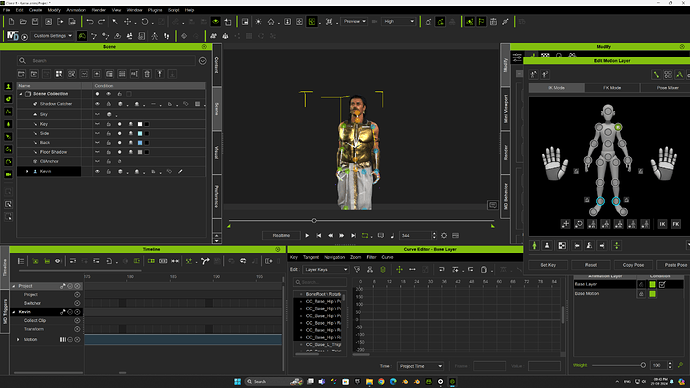The image size is (690, 388).
Task: Toggle the green Base Motion condition box
Action: [x=653, y=294]
